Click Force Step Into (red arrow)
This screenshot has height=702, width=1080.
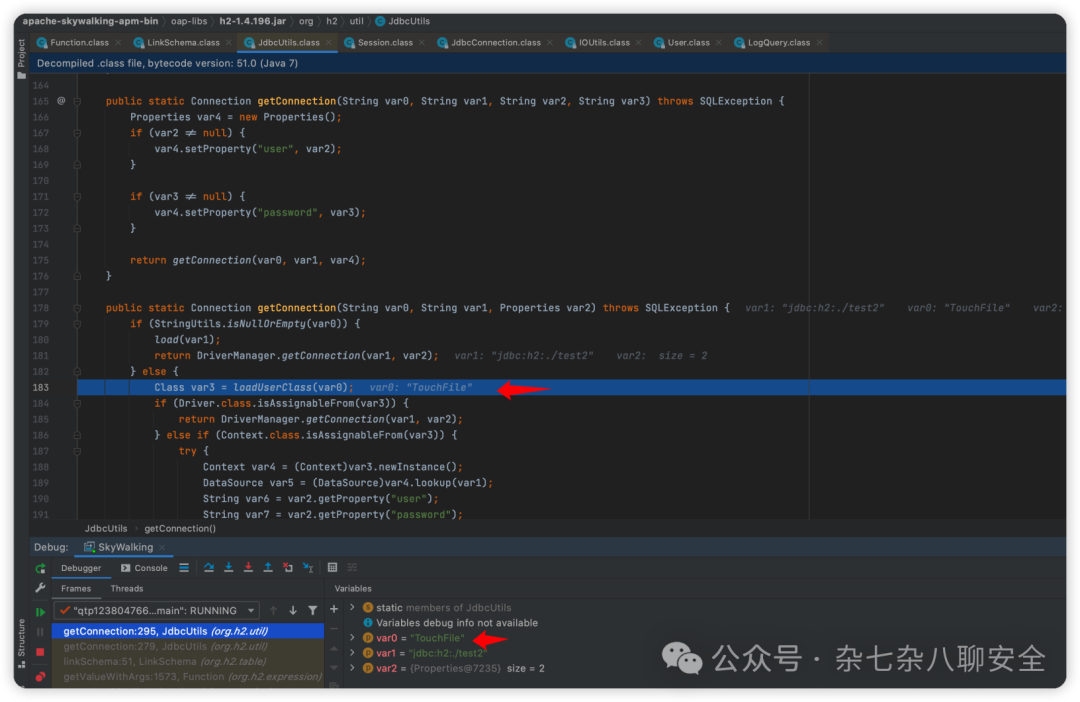(248, 568)
